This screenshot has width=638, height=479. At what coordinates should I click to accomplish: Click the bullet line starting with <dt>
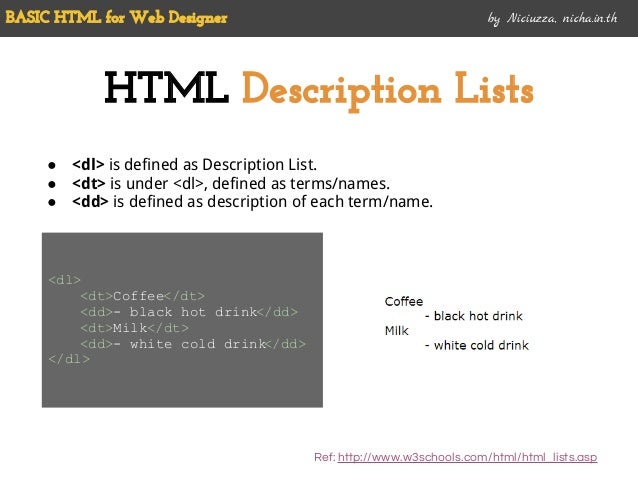click(x=231, y=184)
